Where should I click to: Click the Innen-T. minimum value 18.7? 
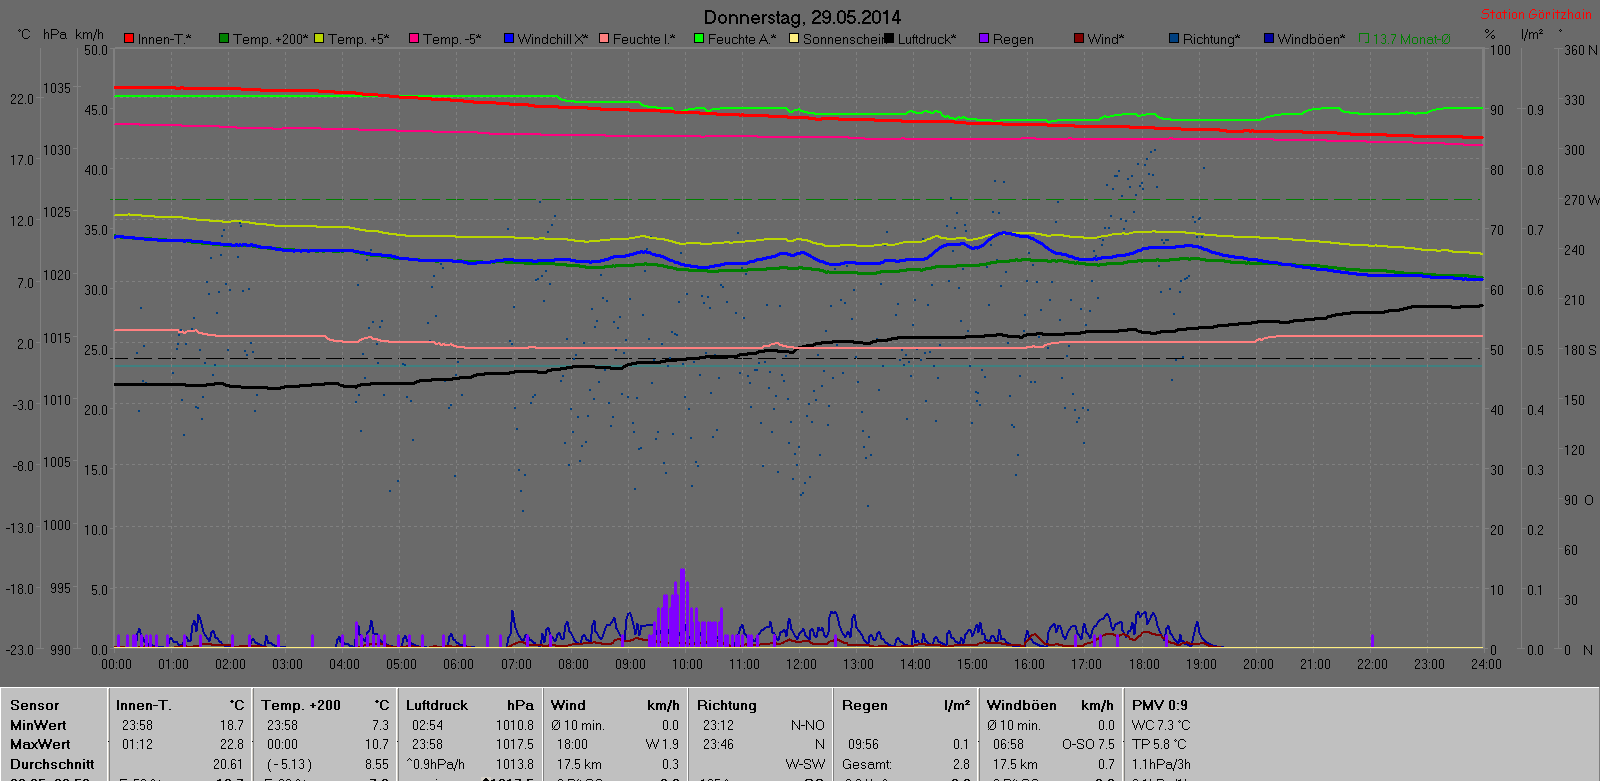coord(232,725)
